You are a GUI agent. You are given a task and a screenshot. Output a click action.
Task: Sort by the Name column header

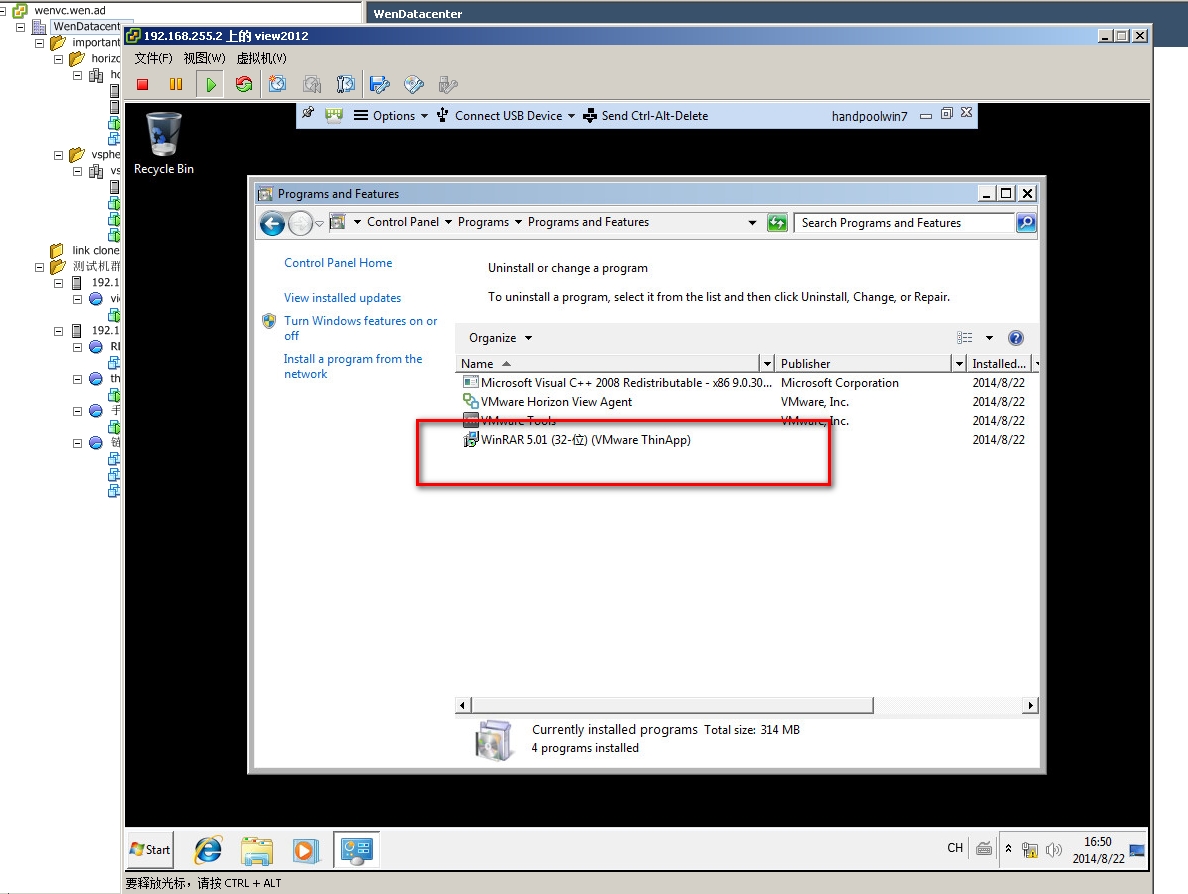(608, 364)
